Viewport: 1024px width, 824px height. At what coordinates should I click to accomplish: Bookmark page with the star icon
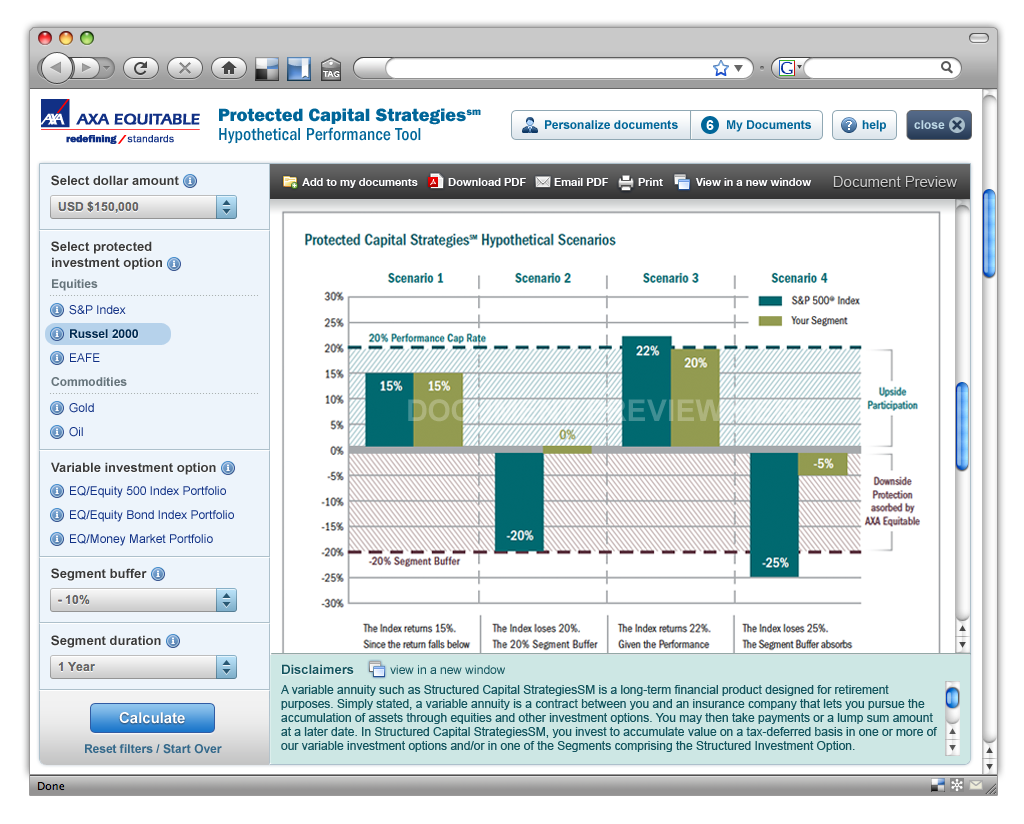tap(720, 68)
